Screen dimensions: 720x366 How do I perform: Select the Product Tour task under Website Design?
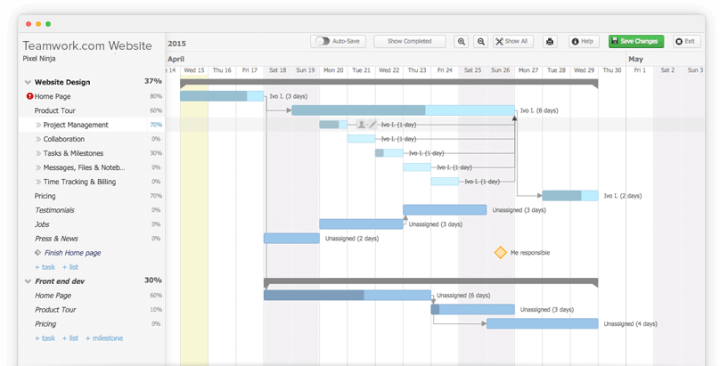(x=55, y=111)
